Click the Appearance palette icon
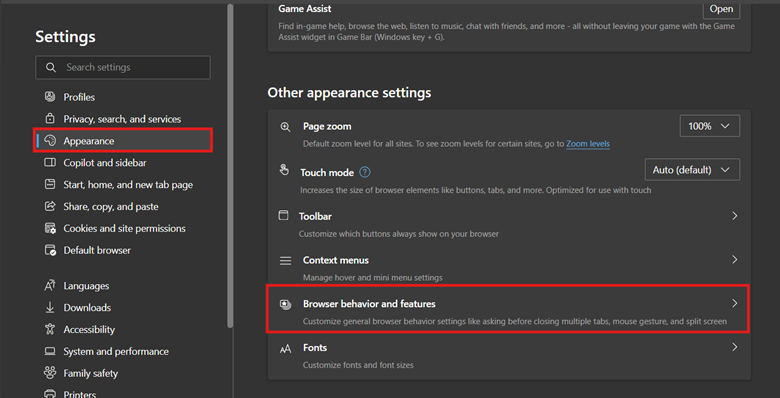This screenshot has height=398, width=780. click(x=50, y=140)
